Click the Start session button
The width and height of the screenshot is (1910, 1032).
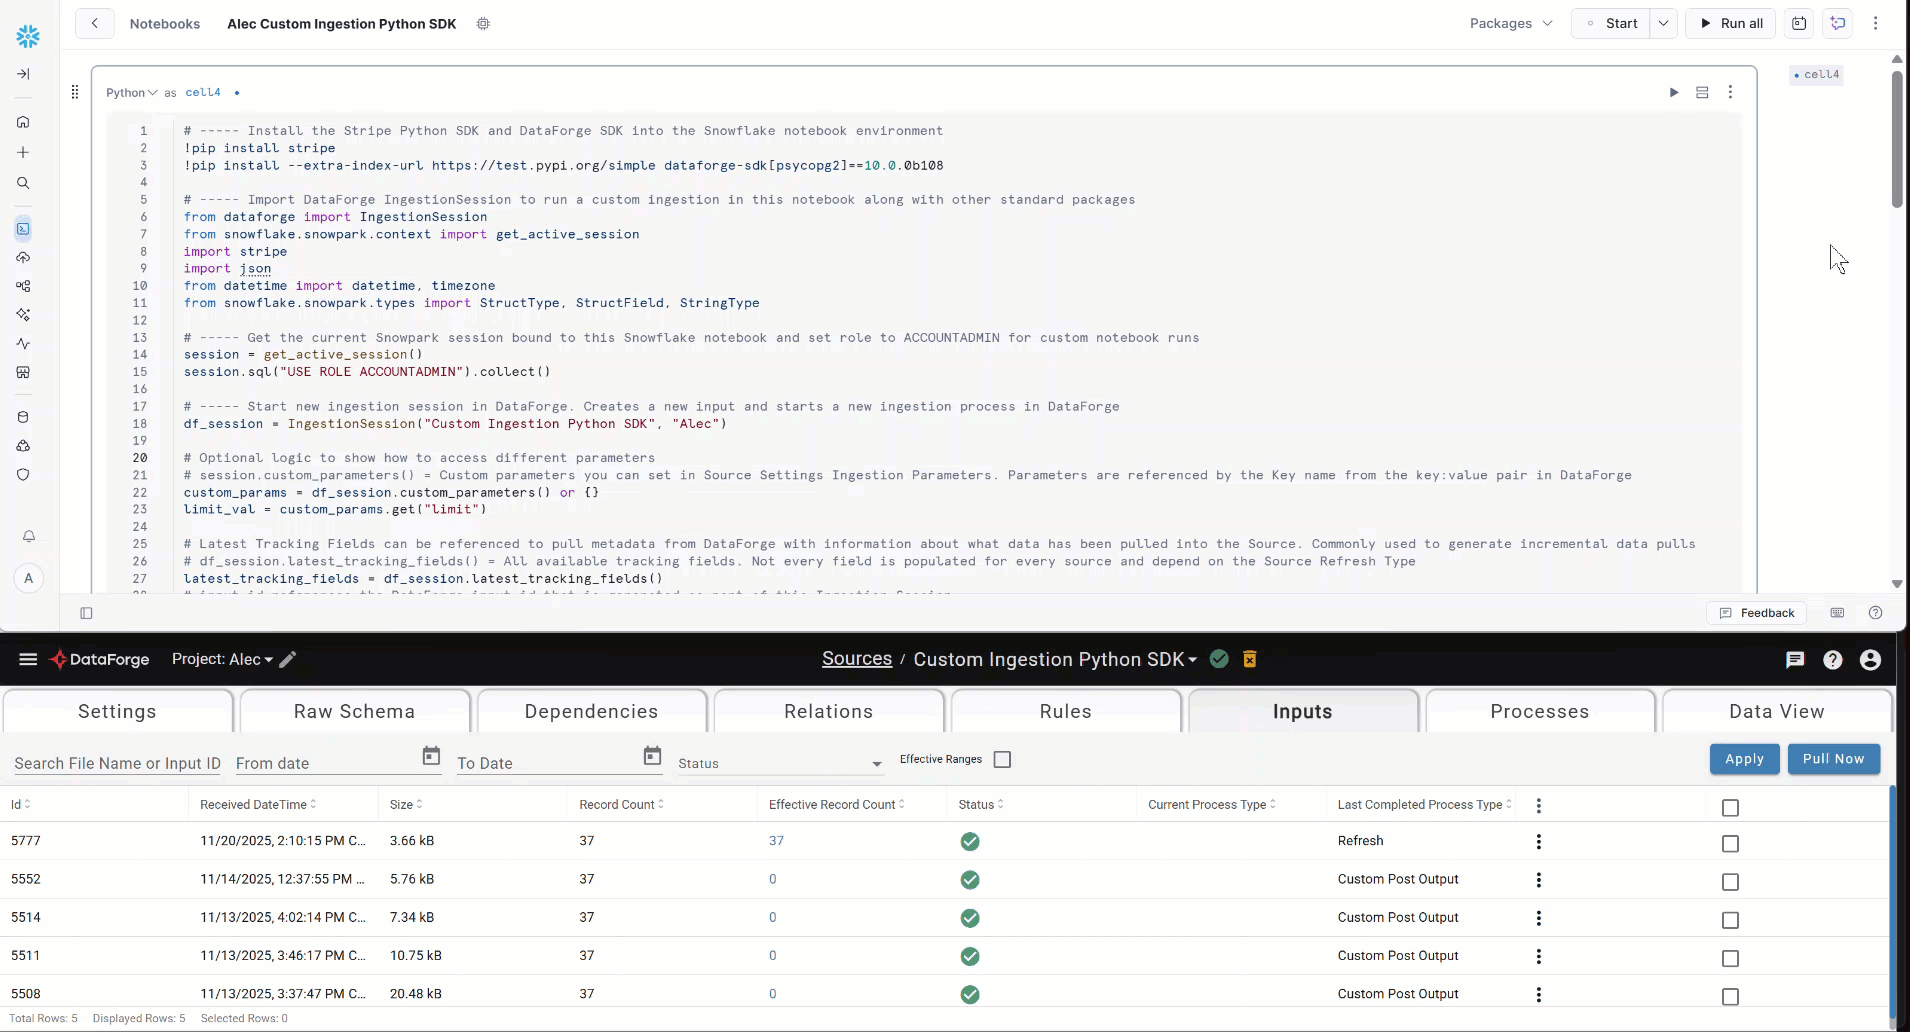point(1612,23)
